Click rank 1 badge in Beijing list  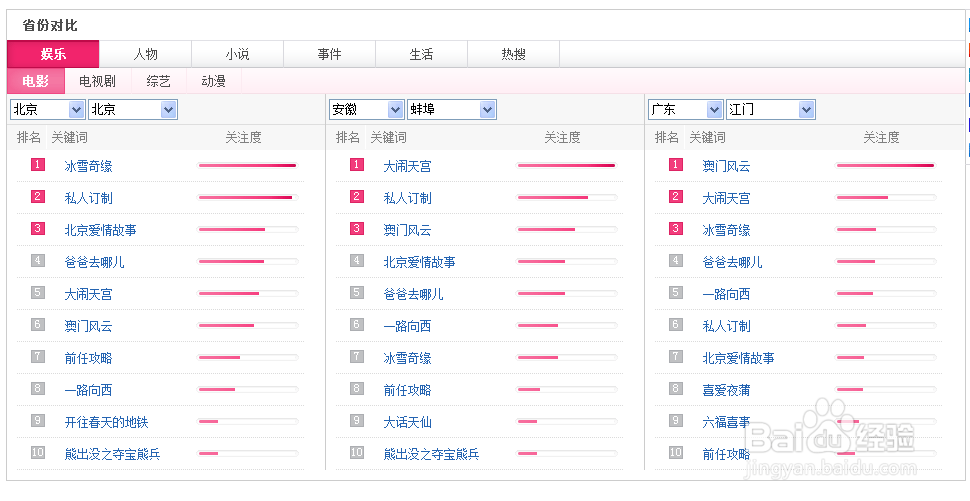coord(38,165)
